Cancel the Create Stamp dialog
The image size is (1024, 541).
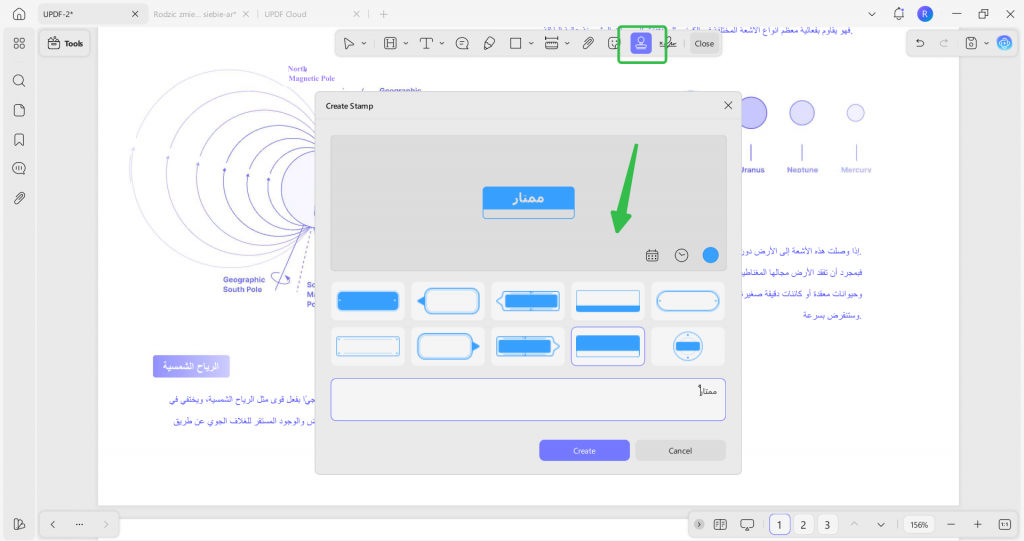680,450
